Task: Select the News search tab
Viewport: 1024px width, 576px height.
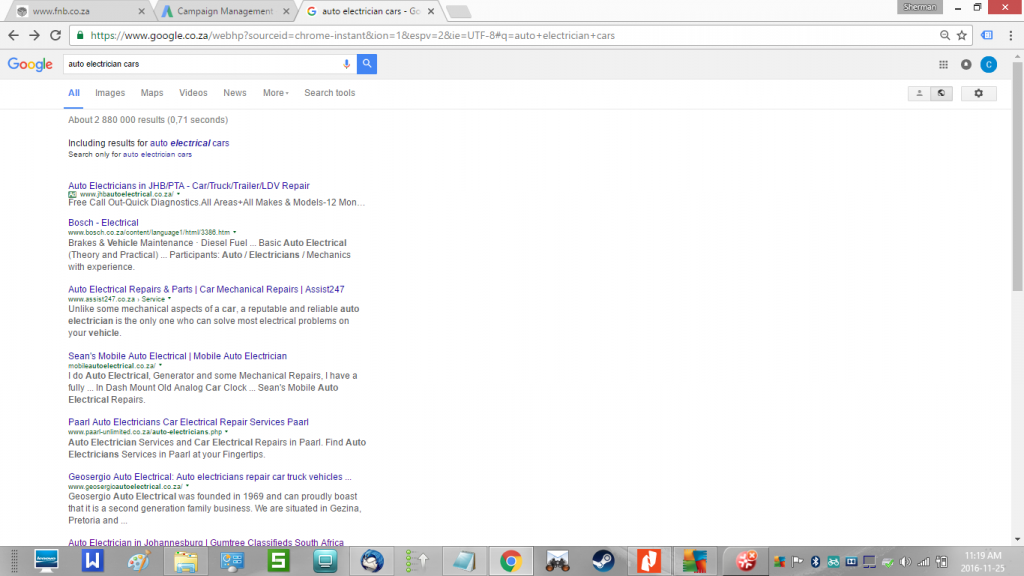Action: click(234, 93)
